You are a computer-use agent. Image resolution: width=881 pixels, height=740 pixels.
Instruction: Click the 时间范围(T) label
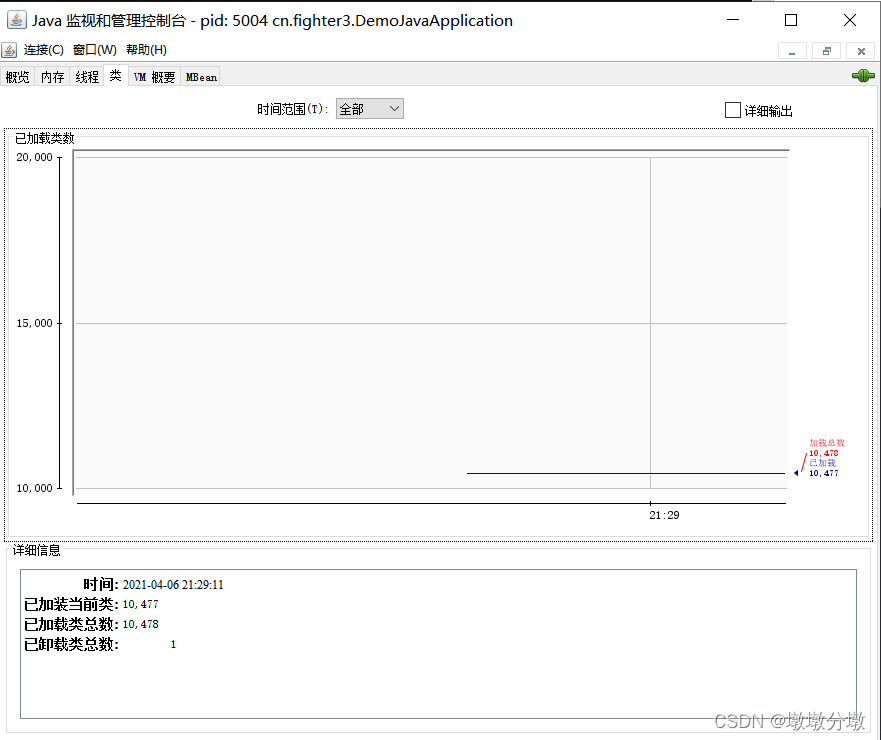tap(292, 109)
